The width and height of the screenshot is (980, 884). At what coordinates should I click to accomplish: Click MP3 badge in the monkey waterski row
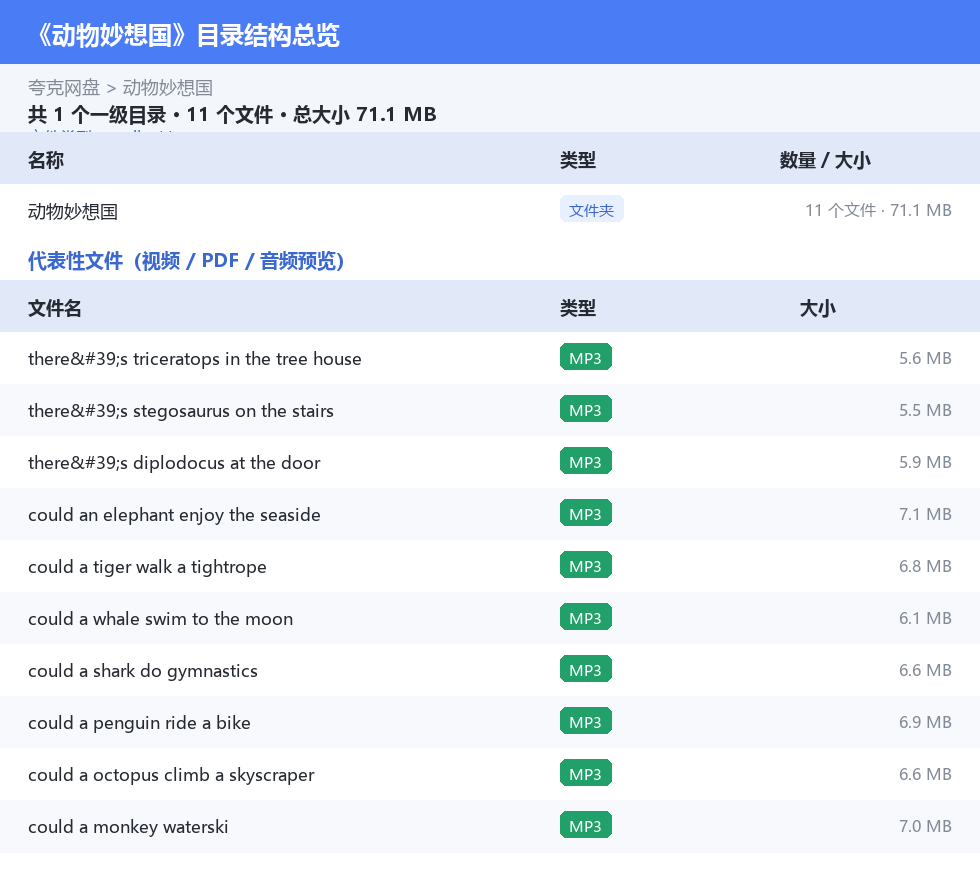point(586,825)
